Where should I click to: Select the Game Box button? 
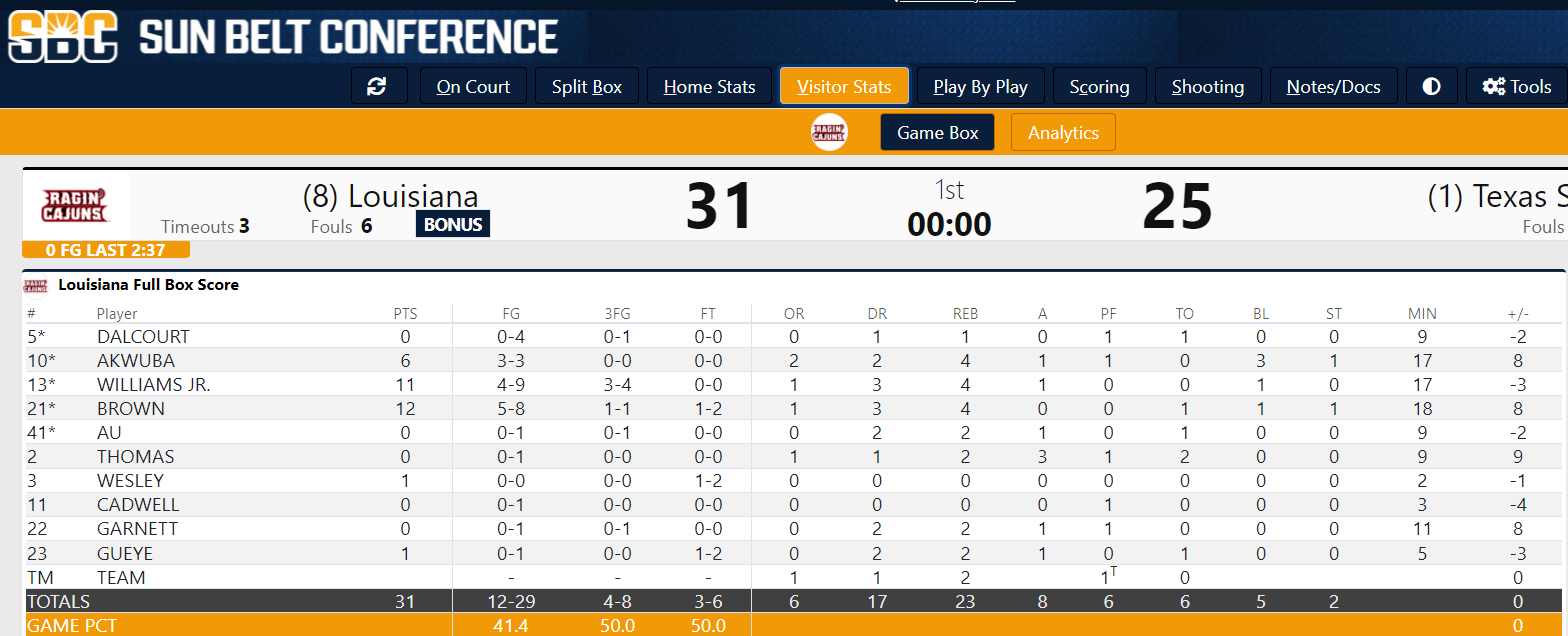[x=937, y=133]
